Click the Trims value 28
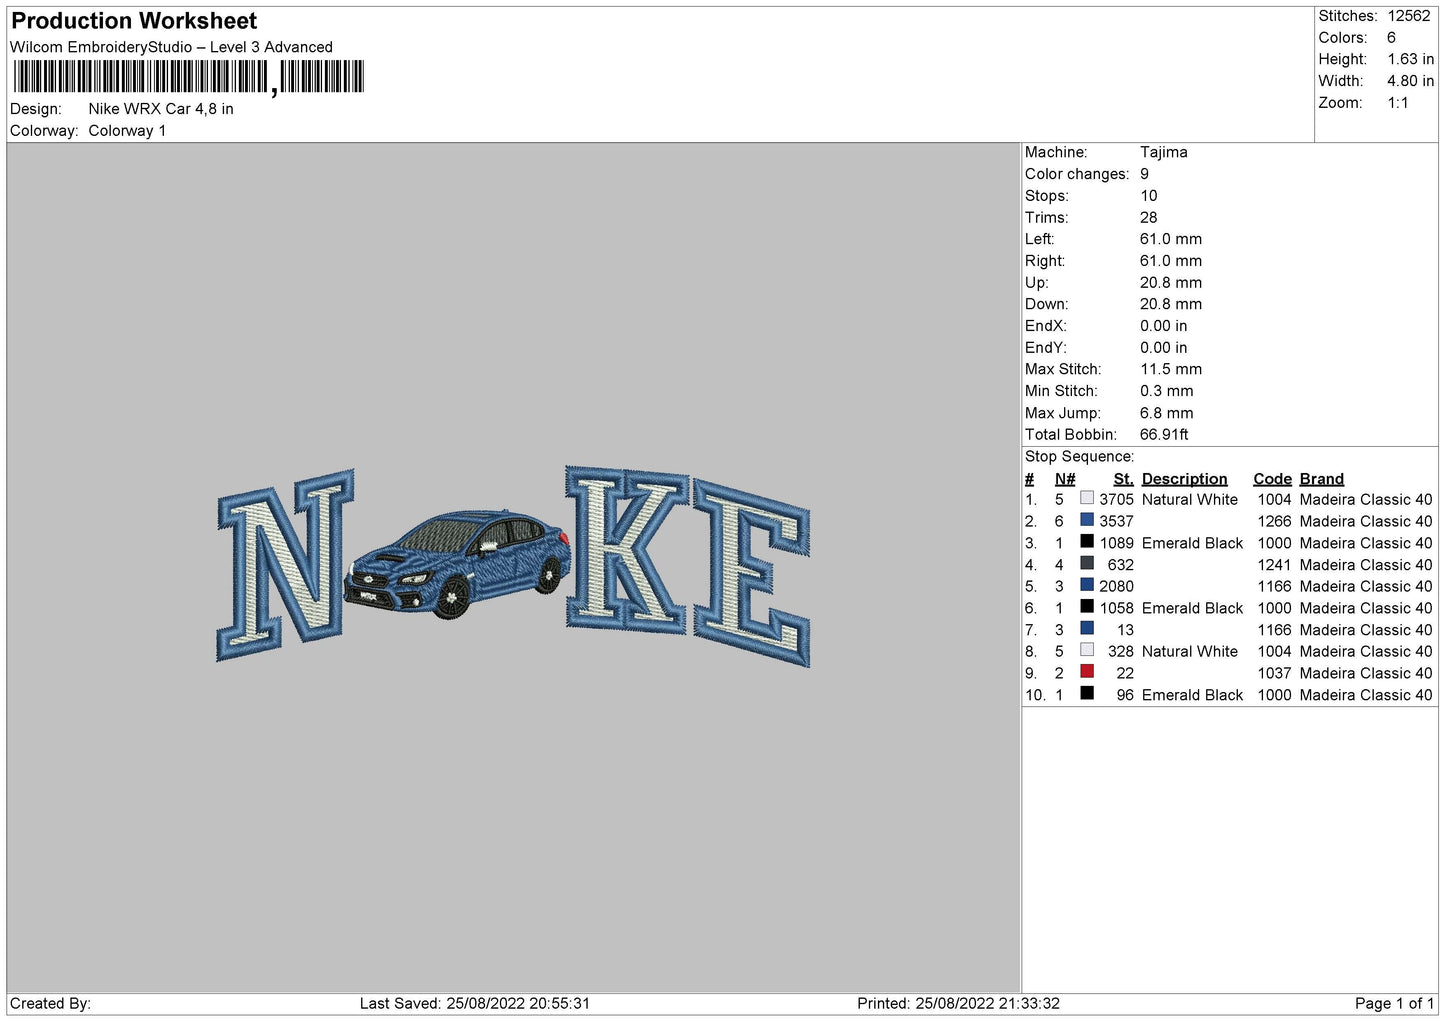1445x1021 pixels. pos(1149,218)
